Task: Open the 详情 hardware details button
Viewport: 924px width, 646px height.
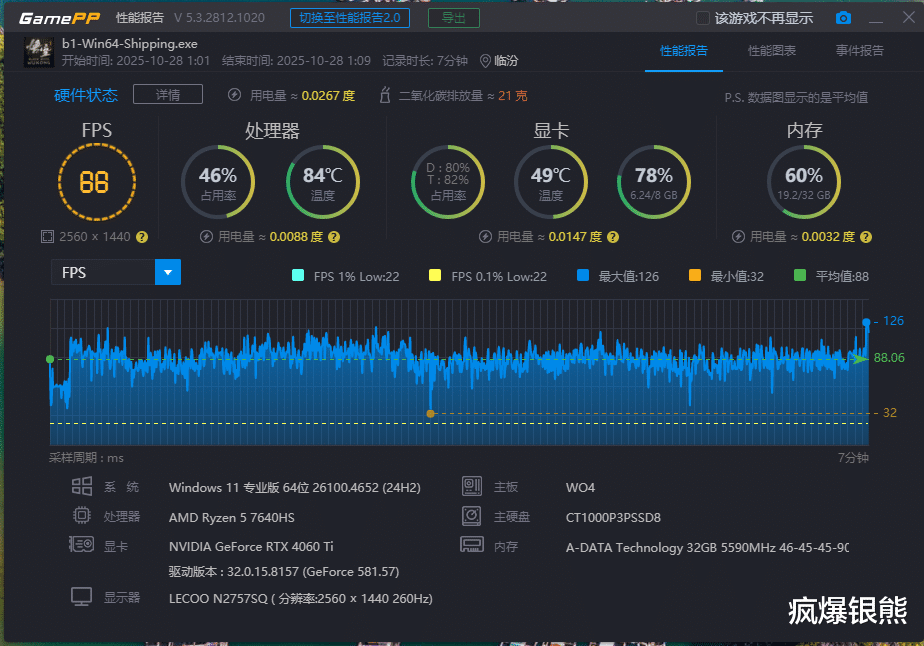Action: pos(168,94)
